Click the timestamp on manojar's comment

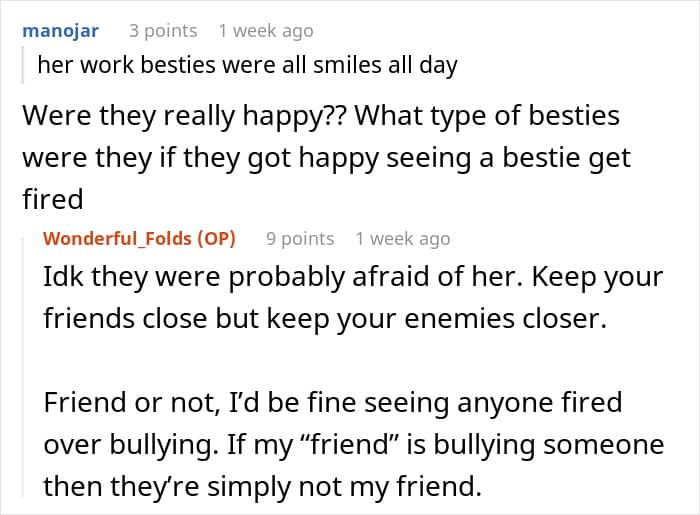266,31
